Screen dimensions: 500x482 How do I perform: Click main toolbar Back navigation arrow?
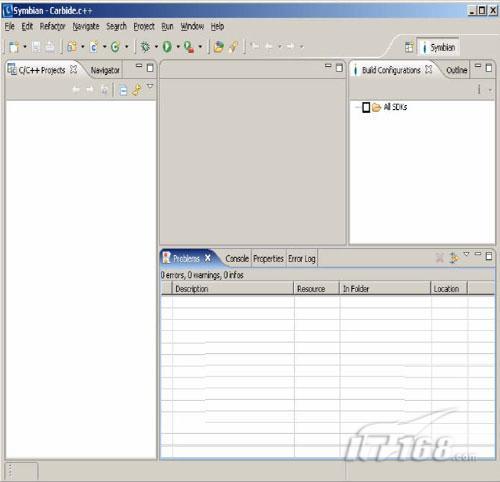click(269, 46)
